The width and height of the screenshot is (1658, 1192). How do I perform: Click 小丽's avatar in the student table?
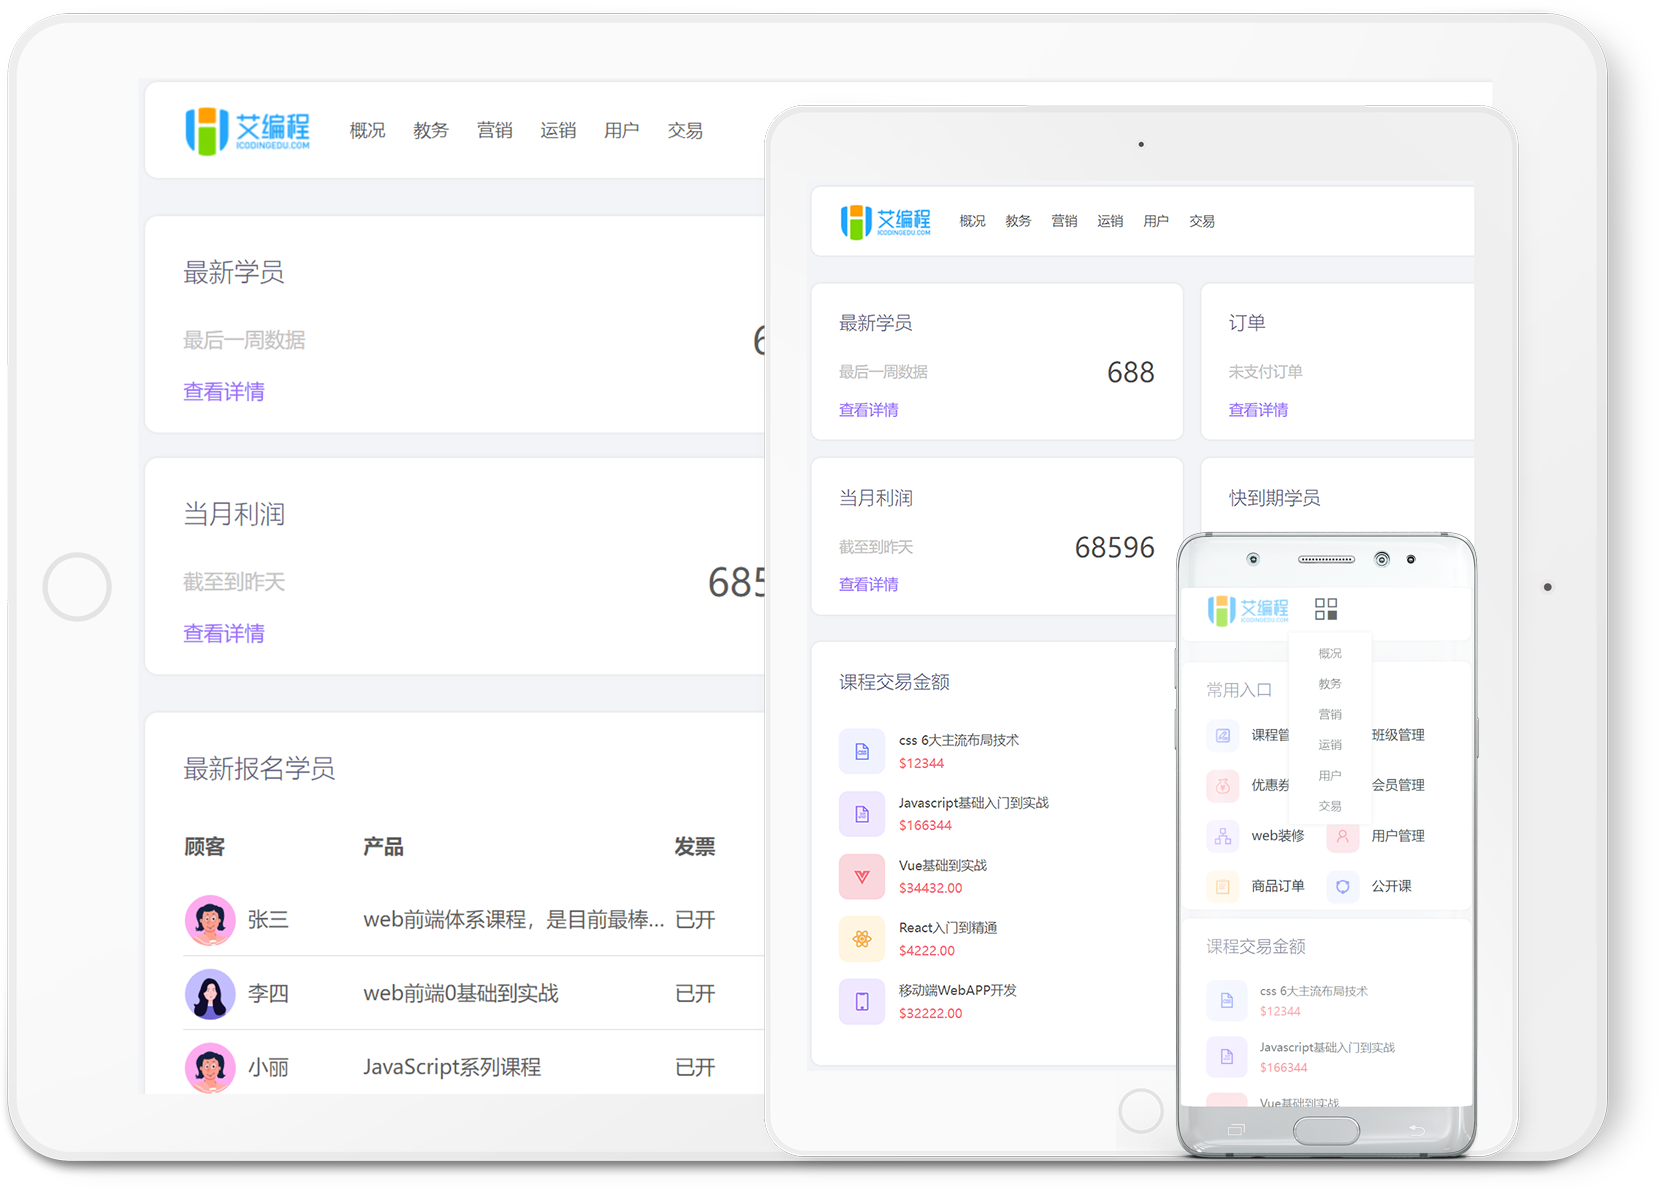click(210, 1068)
